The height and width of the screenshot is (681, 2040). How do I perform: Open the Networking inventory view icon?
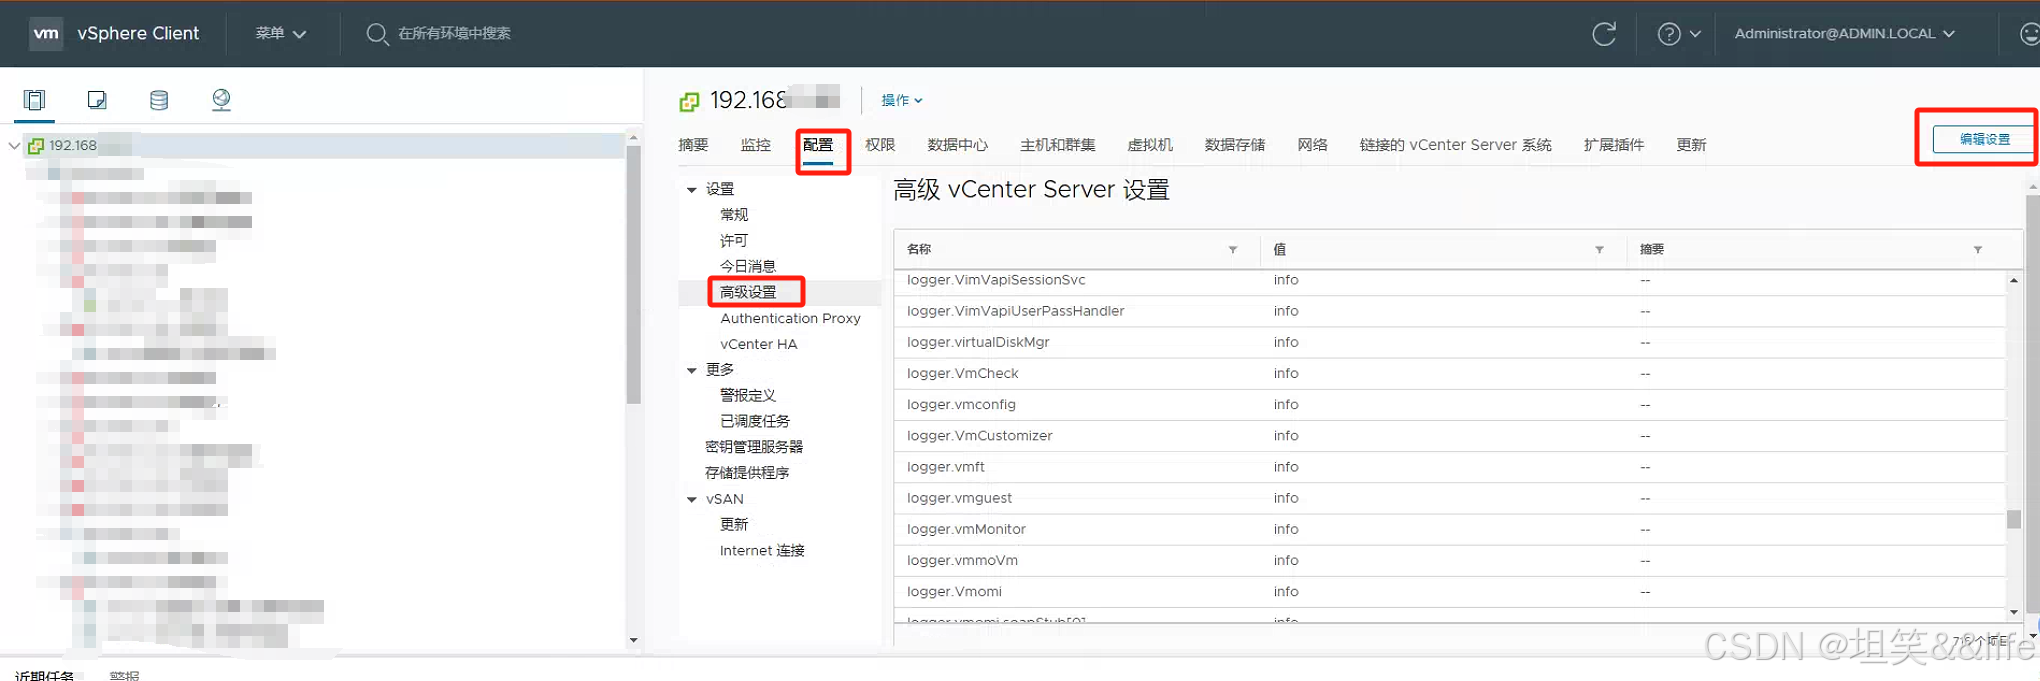click(x=221, y=100)
